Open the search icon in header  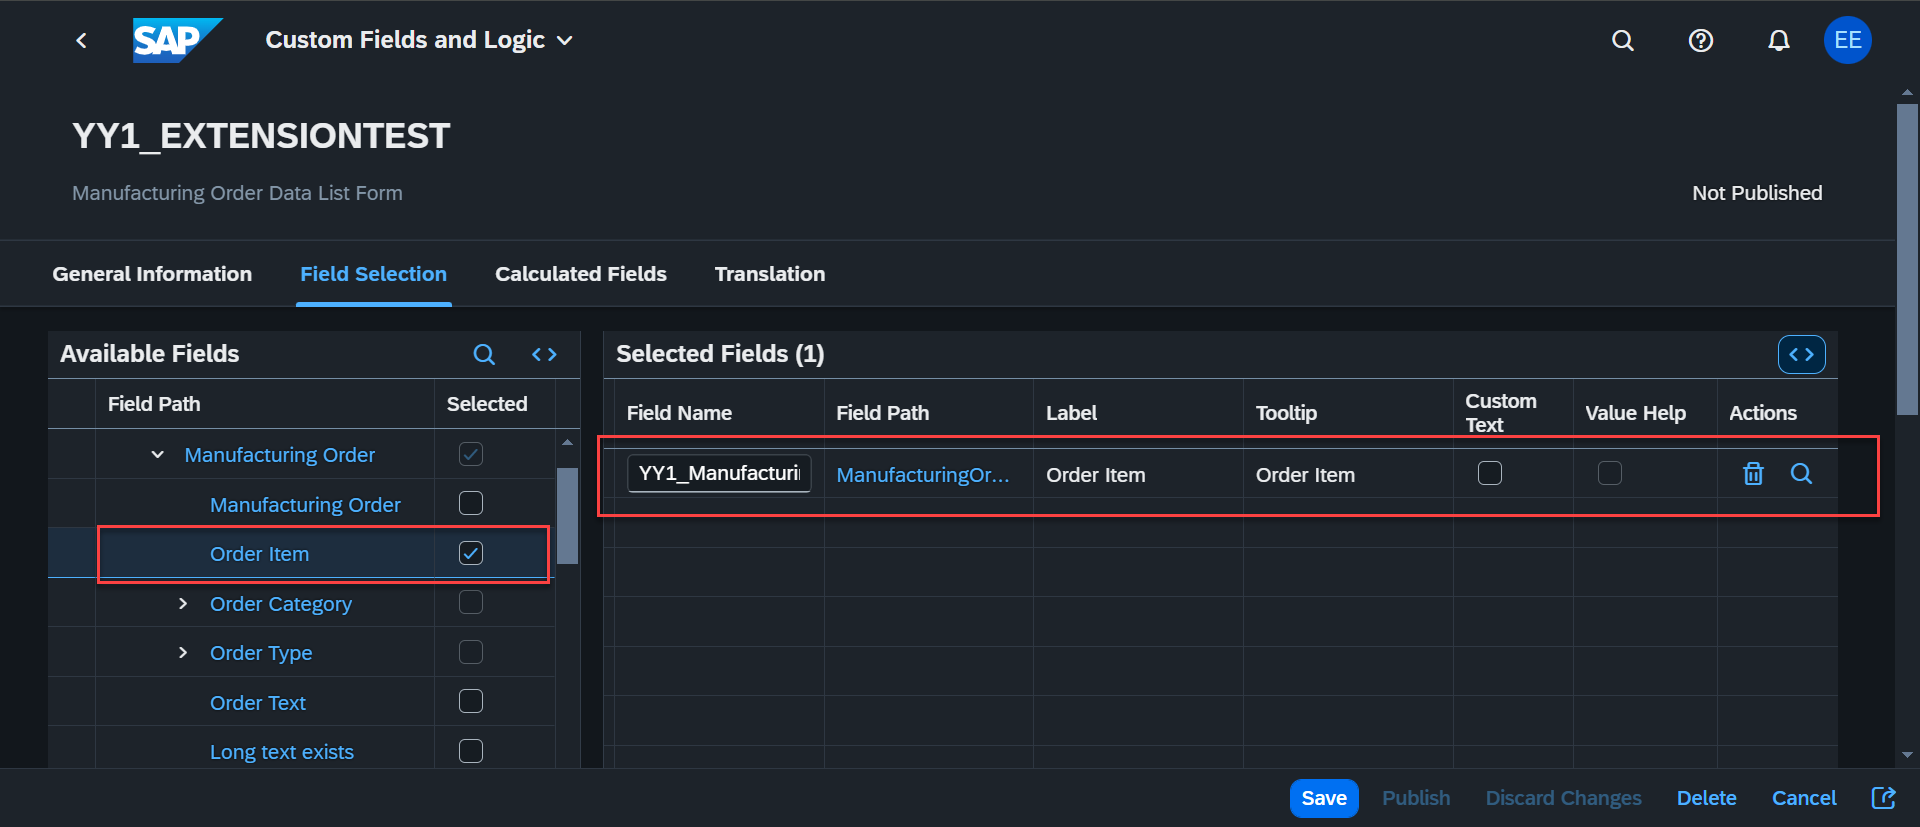pos(1623,40)
